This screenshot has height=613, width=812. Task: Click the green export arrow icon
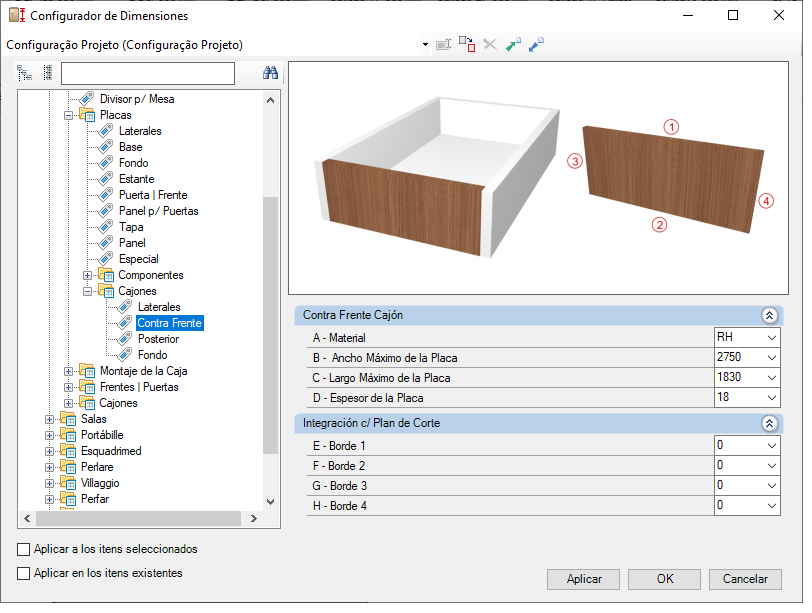click(x=513, y=45)
